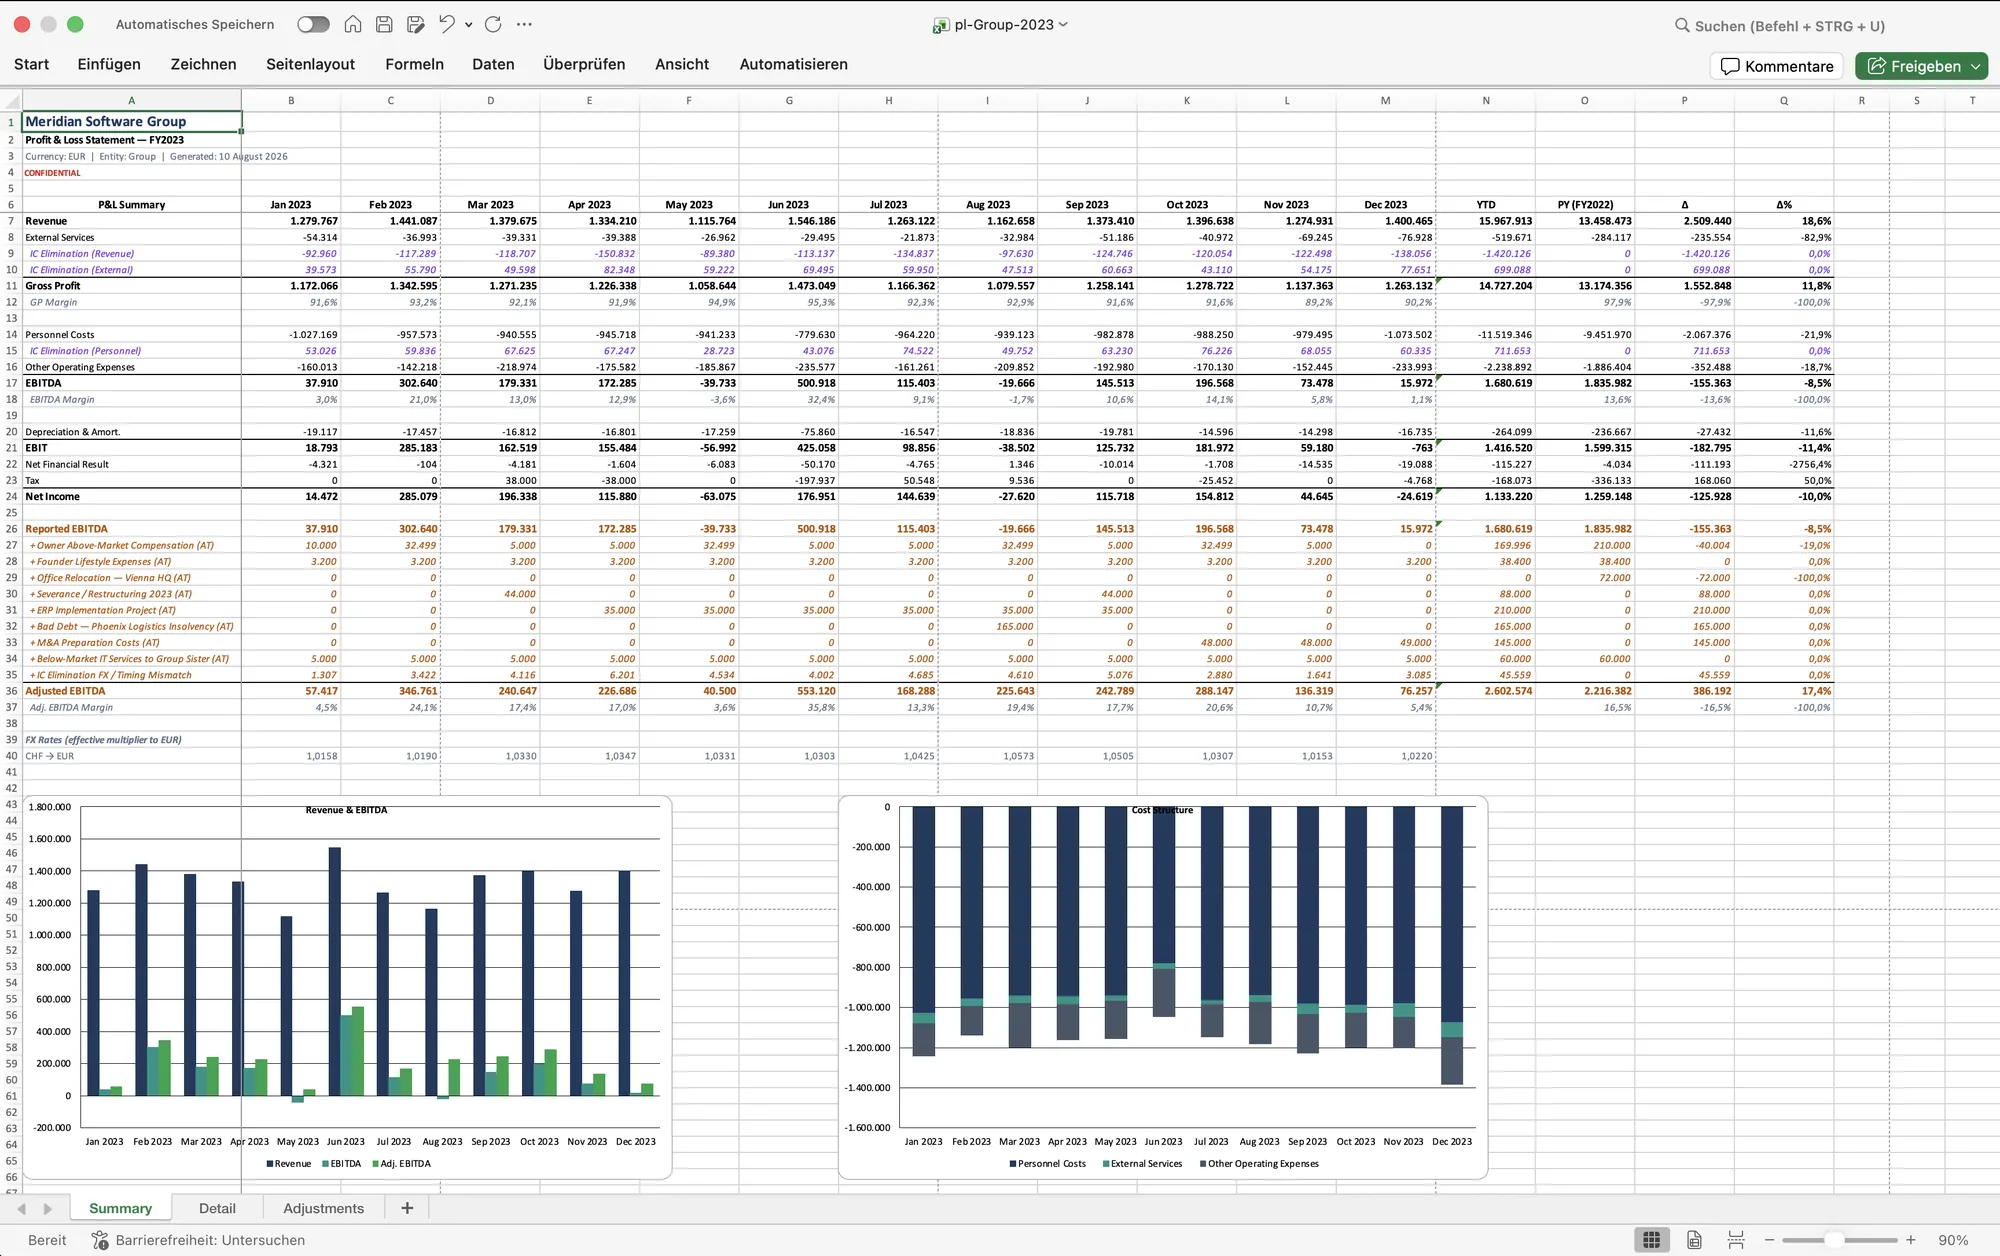Select column header N
The image size is (2000, 1256).
[x=1486, y=100]
